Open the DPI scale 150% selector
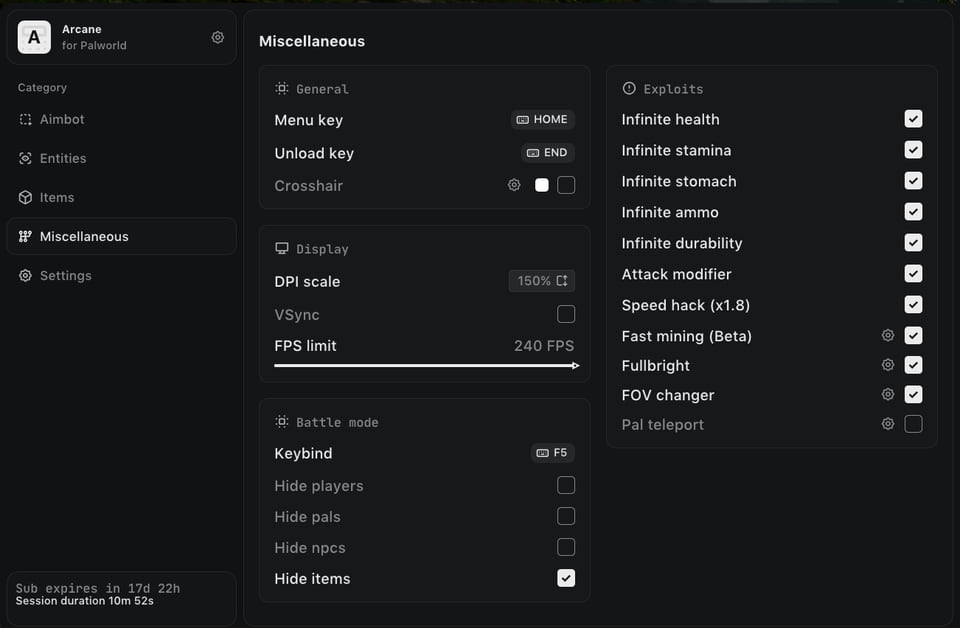Image resolution: width=960 pixels, height=628 pixels. click(542, 281)
